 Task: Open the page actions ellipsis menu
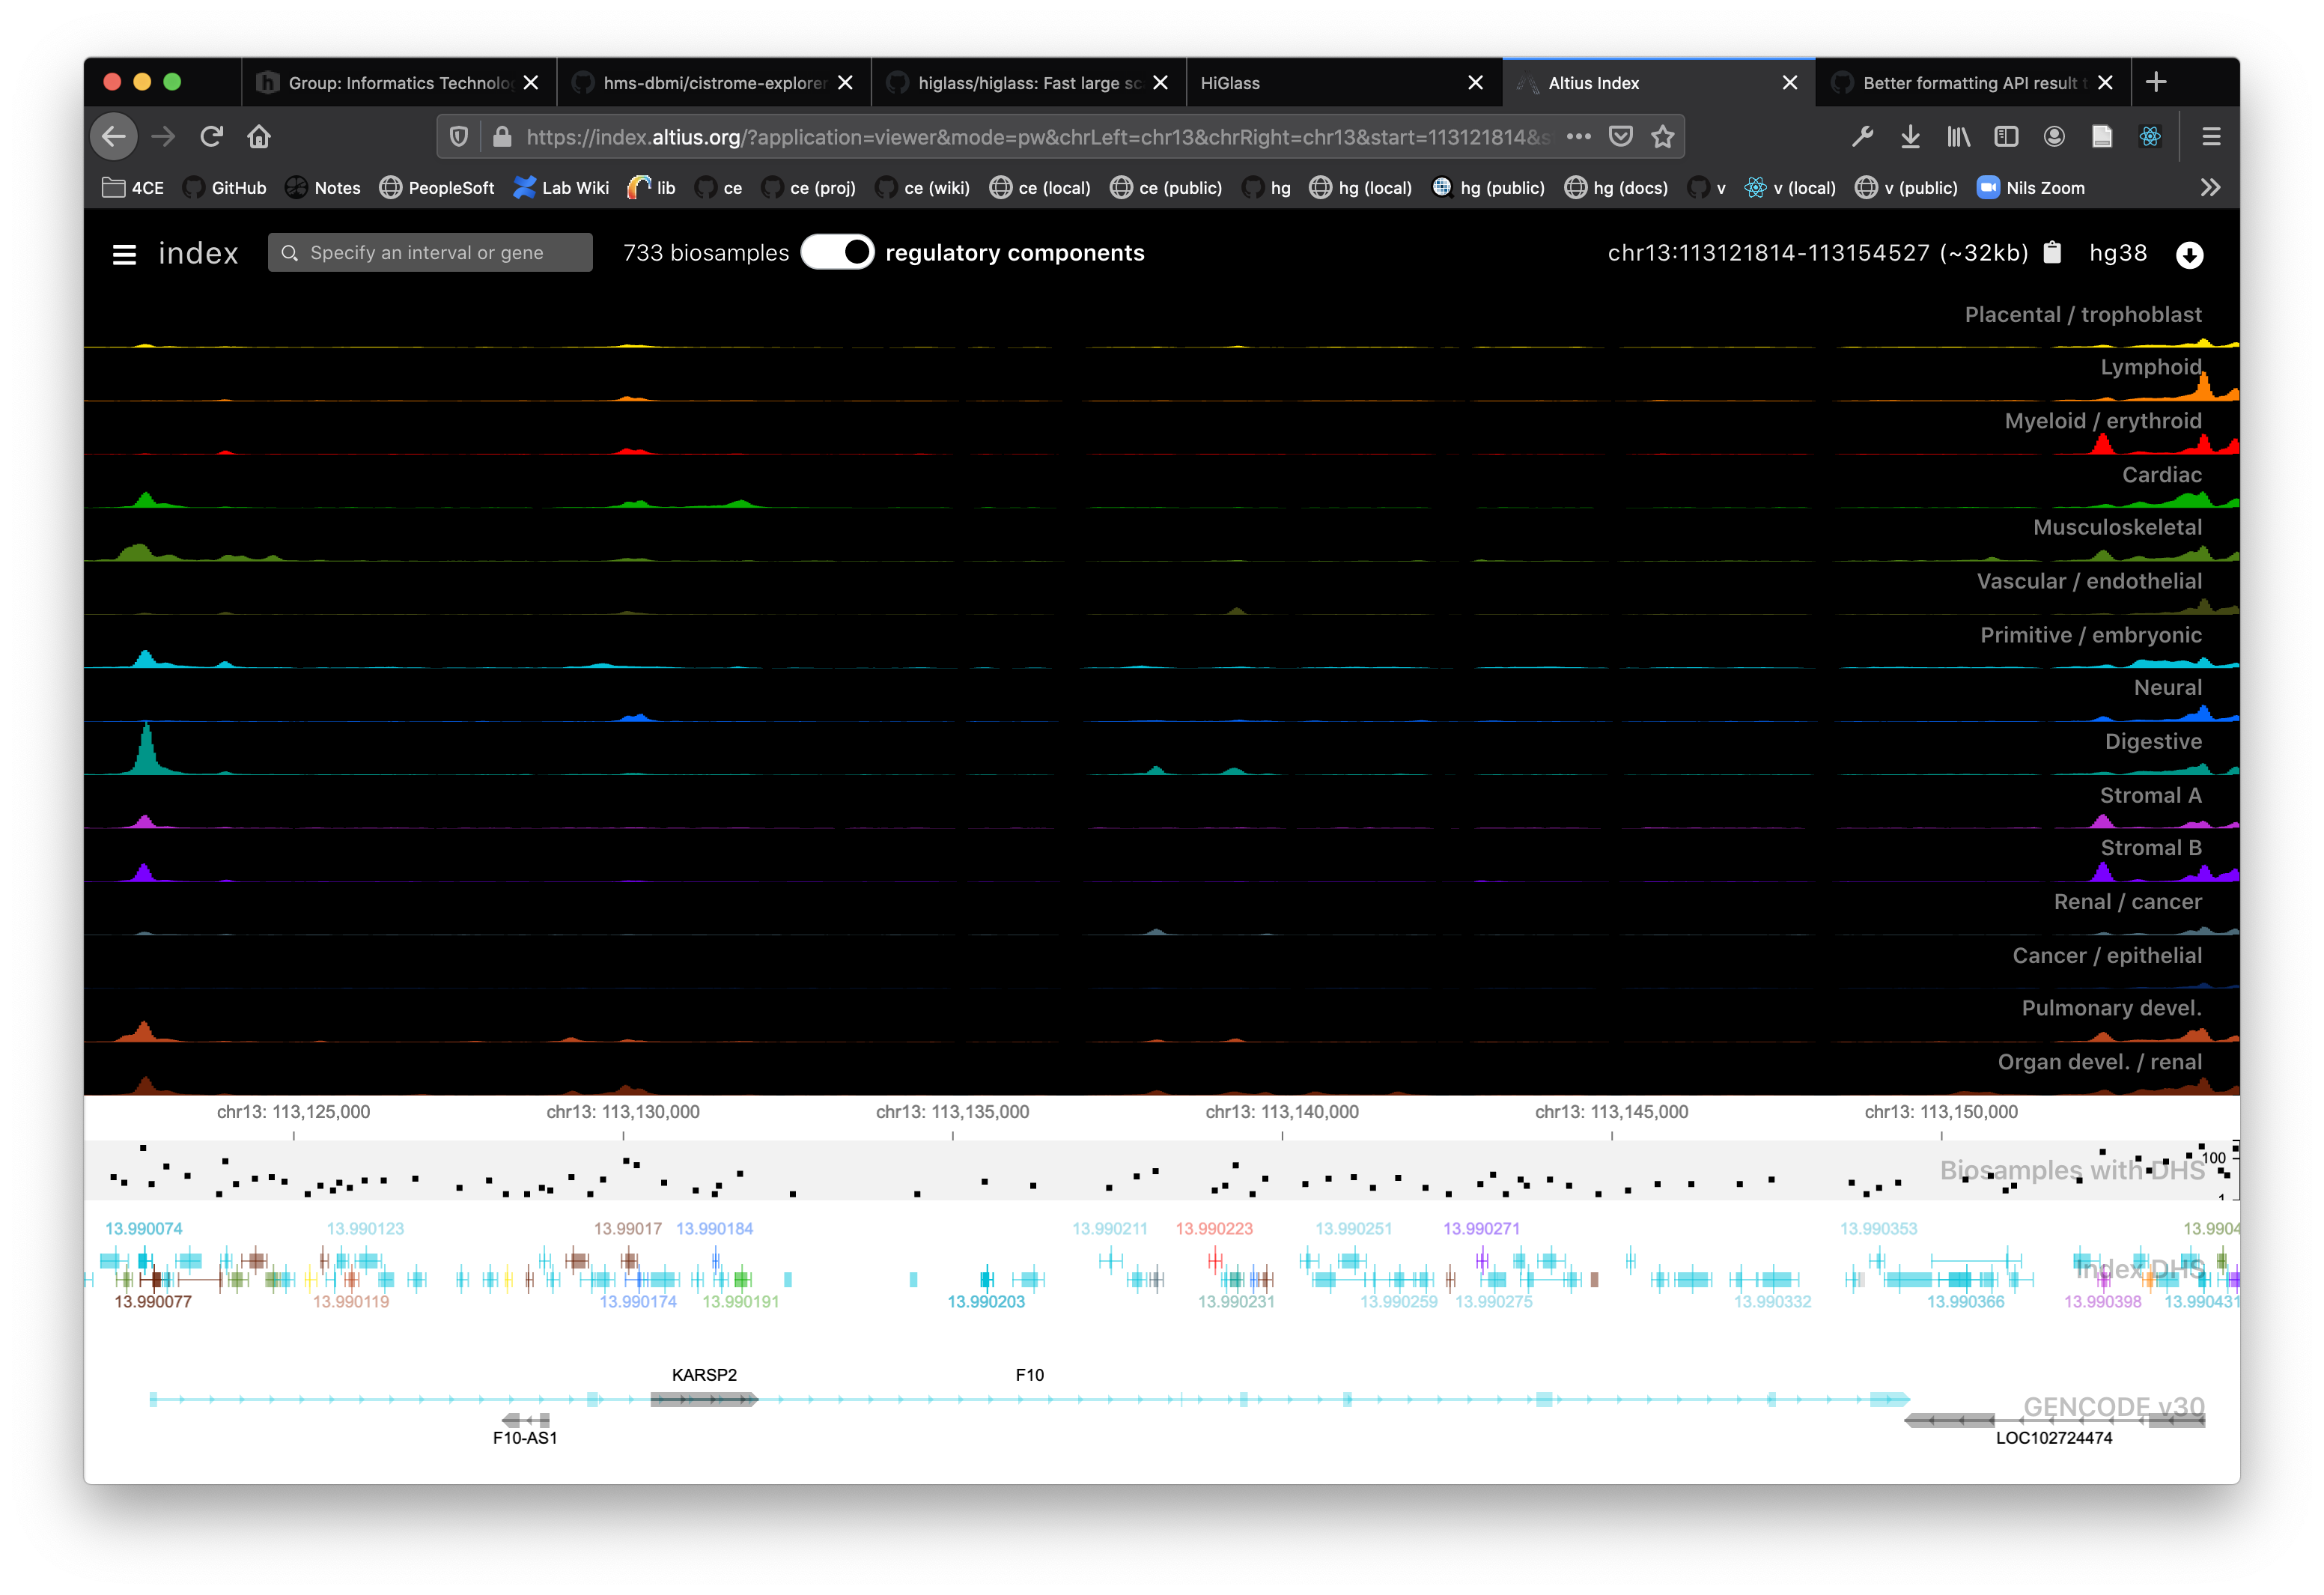click(x=1580, y=136)
